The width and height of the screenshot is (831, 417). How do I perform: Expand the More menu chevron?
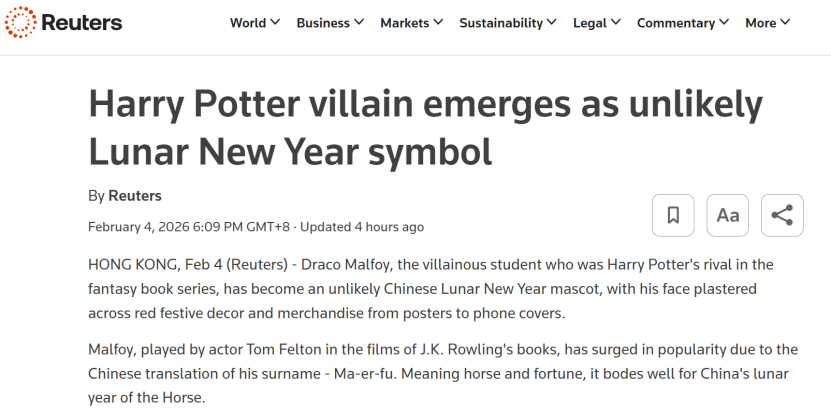785,22
